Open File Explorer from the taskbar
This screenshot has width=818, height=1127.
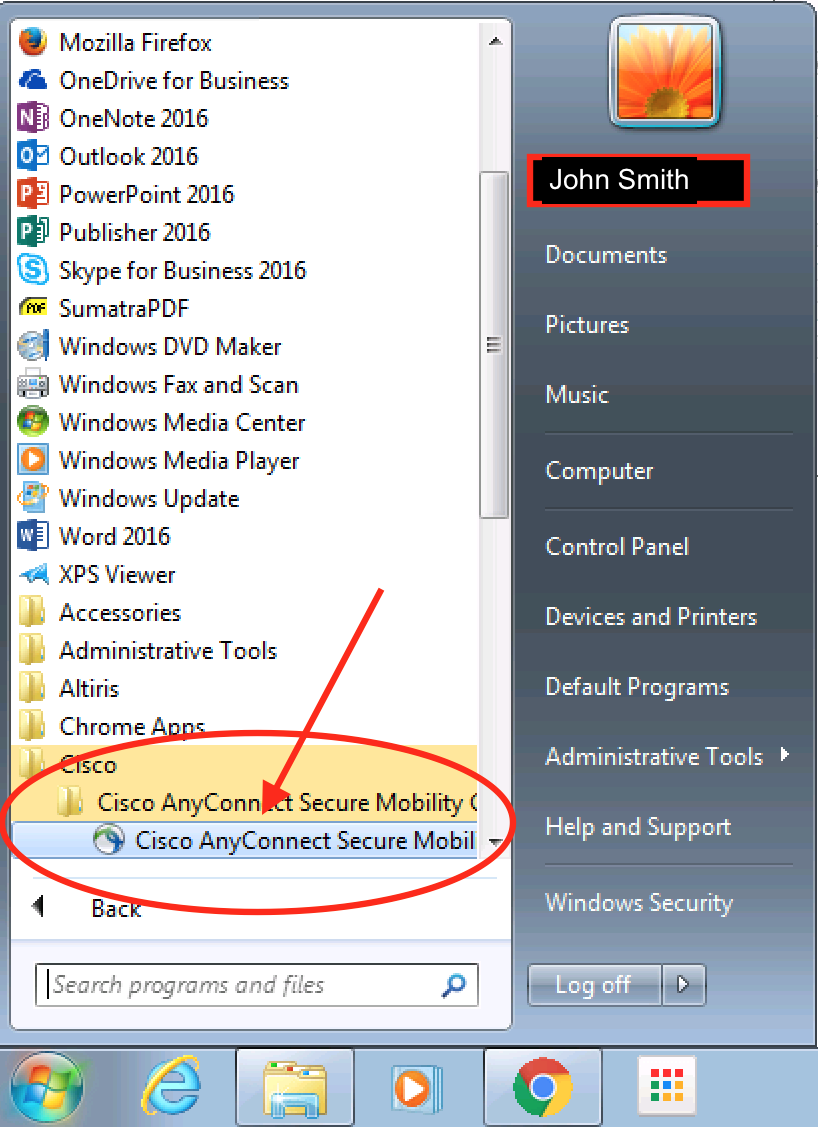(295, 1088)
